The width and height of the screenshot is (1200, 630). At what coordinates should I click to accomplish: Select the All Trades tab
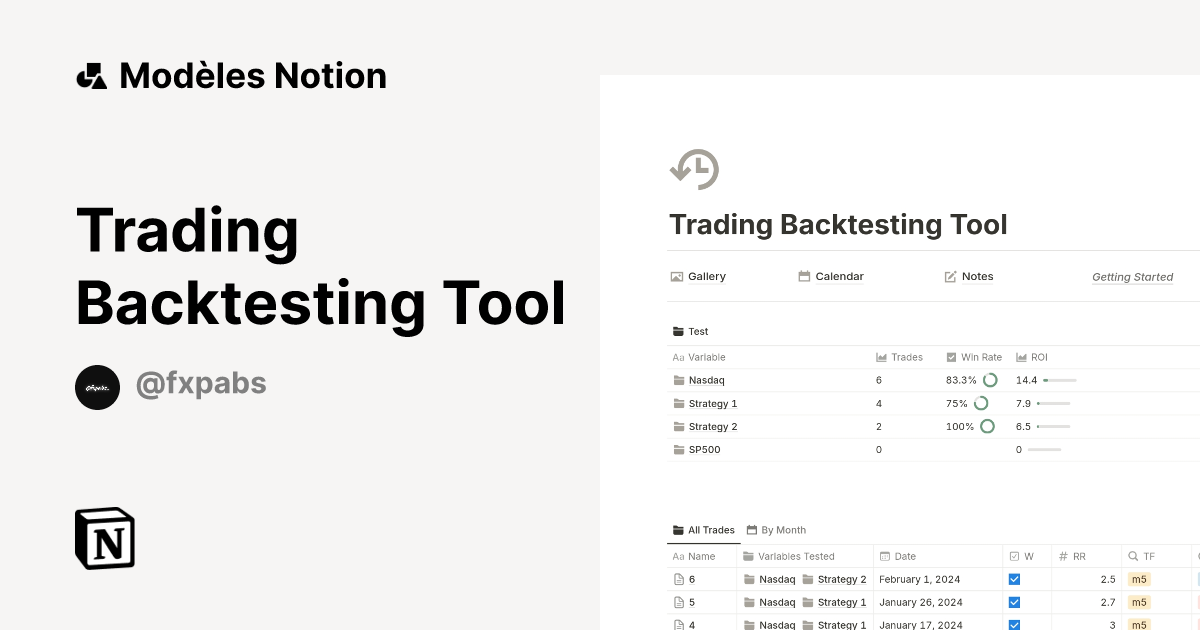coord(703,530)
